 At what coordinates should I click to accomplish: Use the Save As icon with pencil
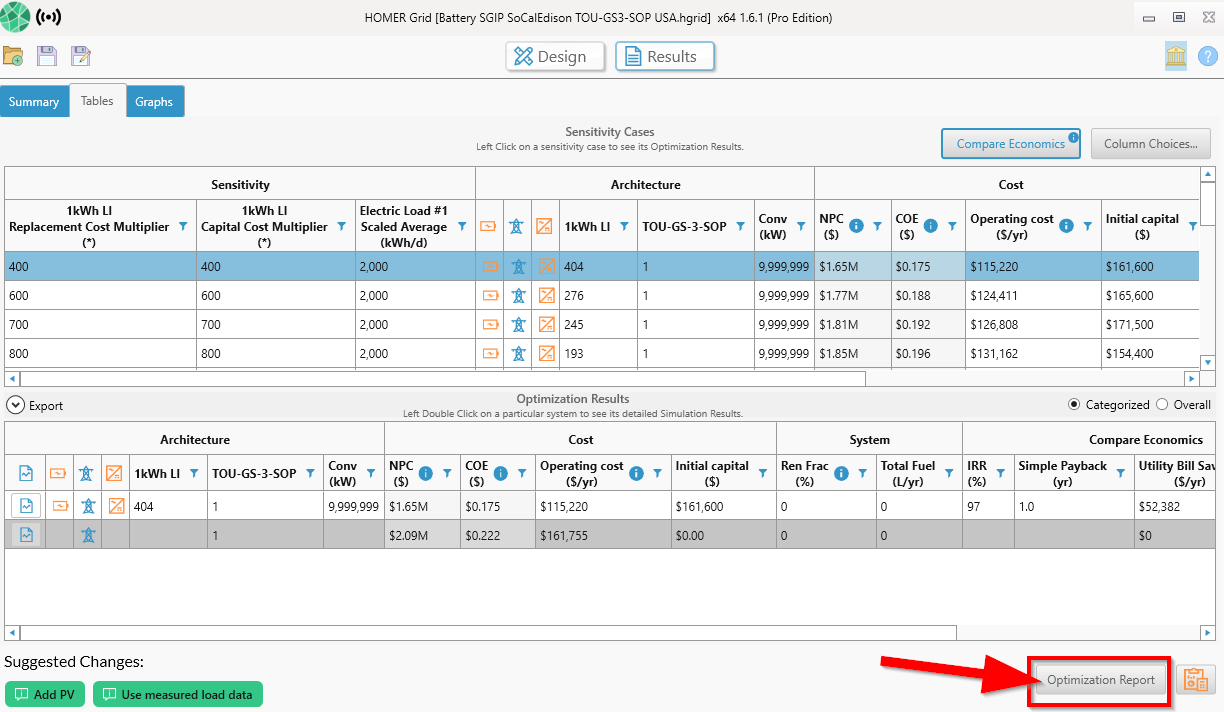[80, 55]
